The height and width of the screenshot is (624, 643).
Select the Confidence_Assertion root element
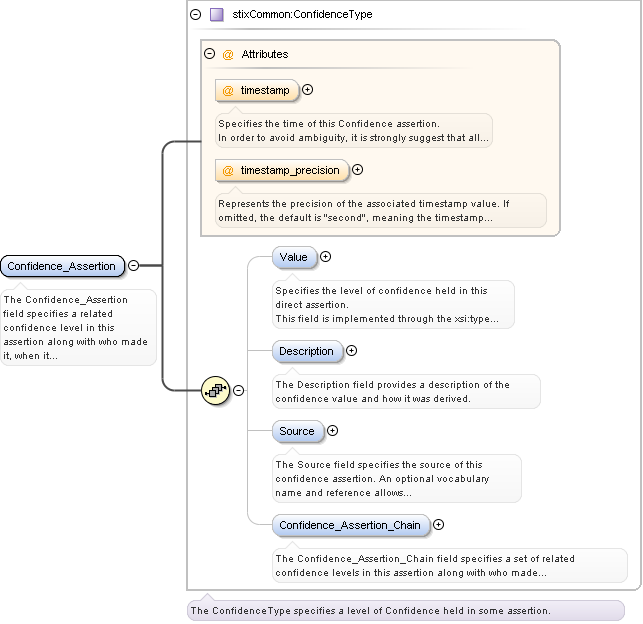click(62, 266)
